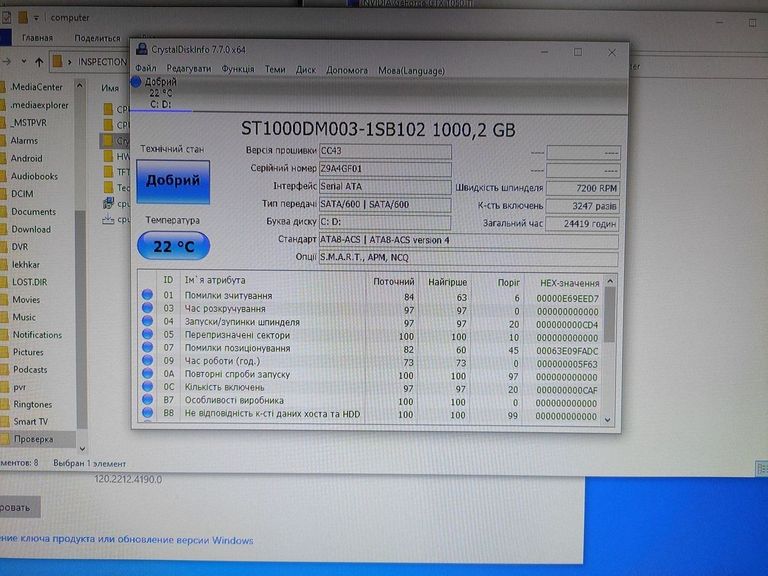Image resolution: width=768 pixels, height=576 pixels.
Task: Select the Ringtones folder in Explorer tree
Action: (x=32, y=404)
